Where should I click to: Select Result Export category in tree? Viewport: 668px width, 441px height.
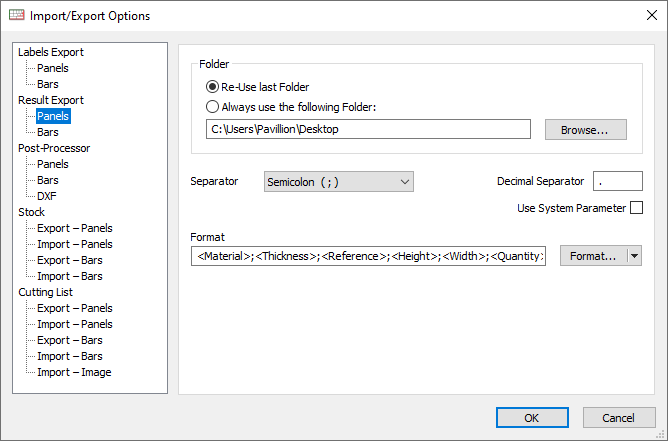[51, 100]
